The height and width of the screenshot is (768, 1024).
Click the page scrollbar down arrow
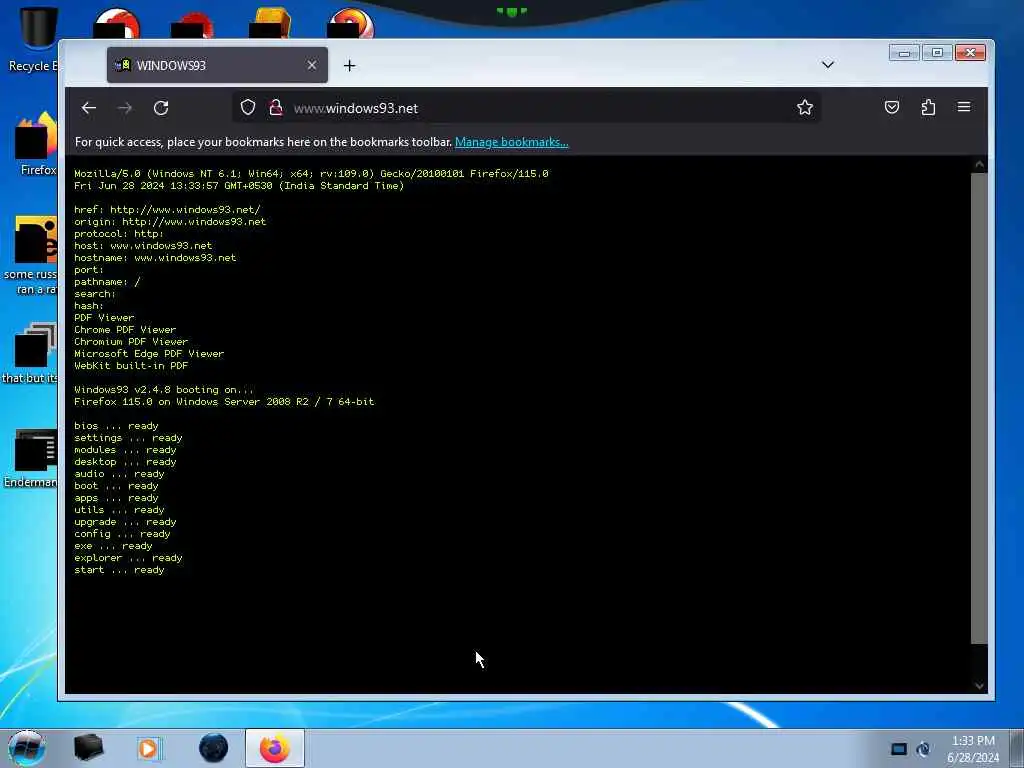tap(979, 685)
